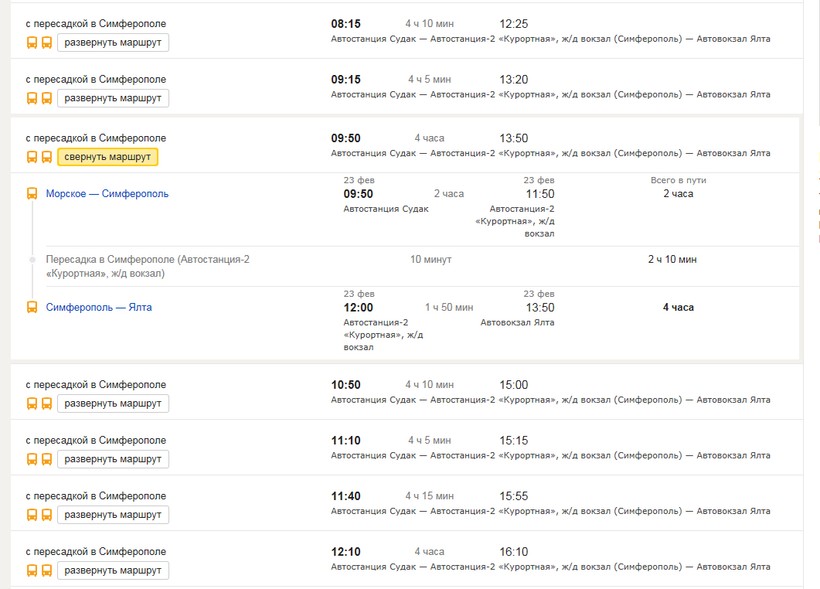820x589 pixels.
Task: Click second bus icon of 09:15 route
Action: point(47,98)
